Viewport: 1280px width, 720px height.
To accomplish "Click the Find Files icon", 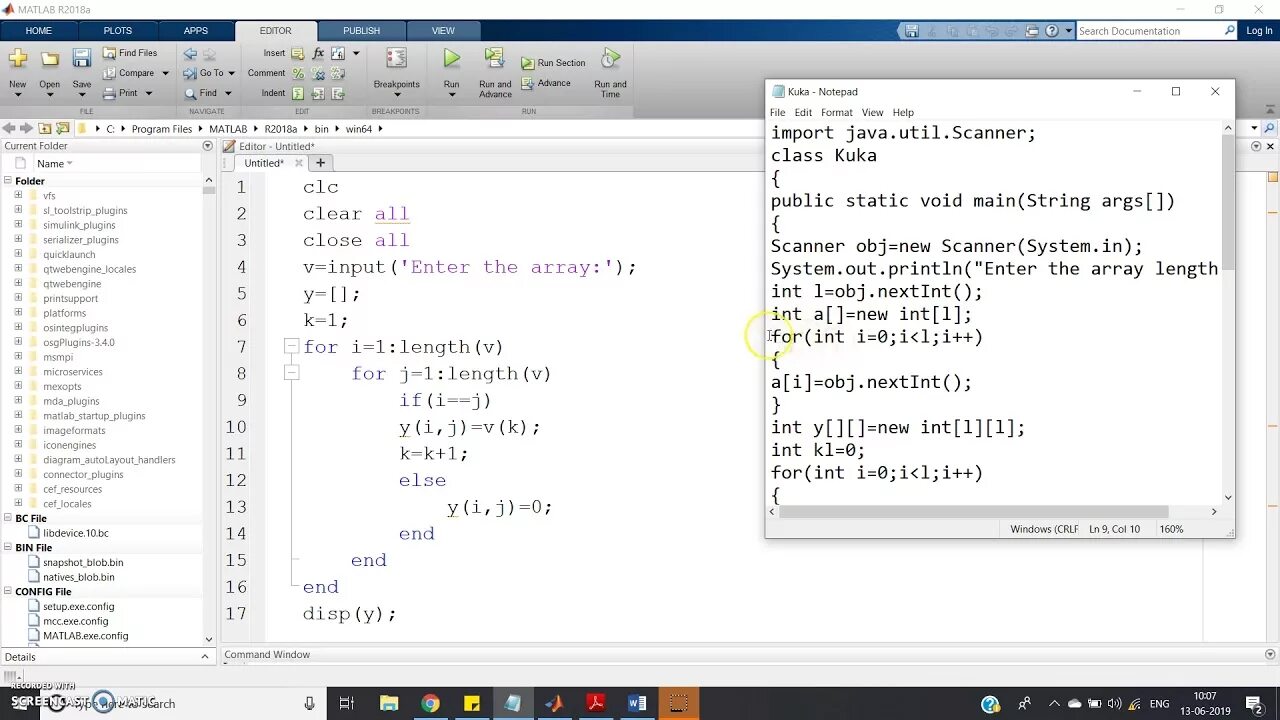I will click(110, 53).
